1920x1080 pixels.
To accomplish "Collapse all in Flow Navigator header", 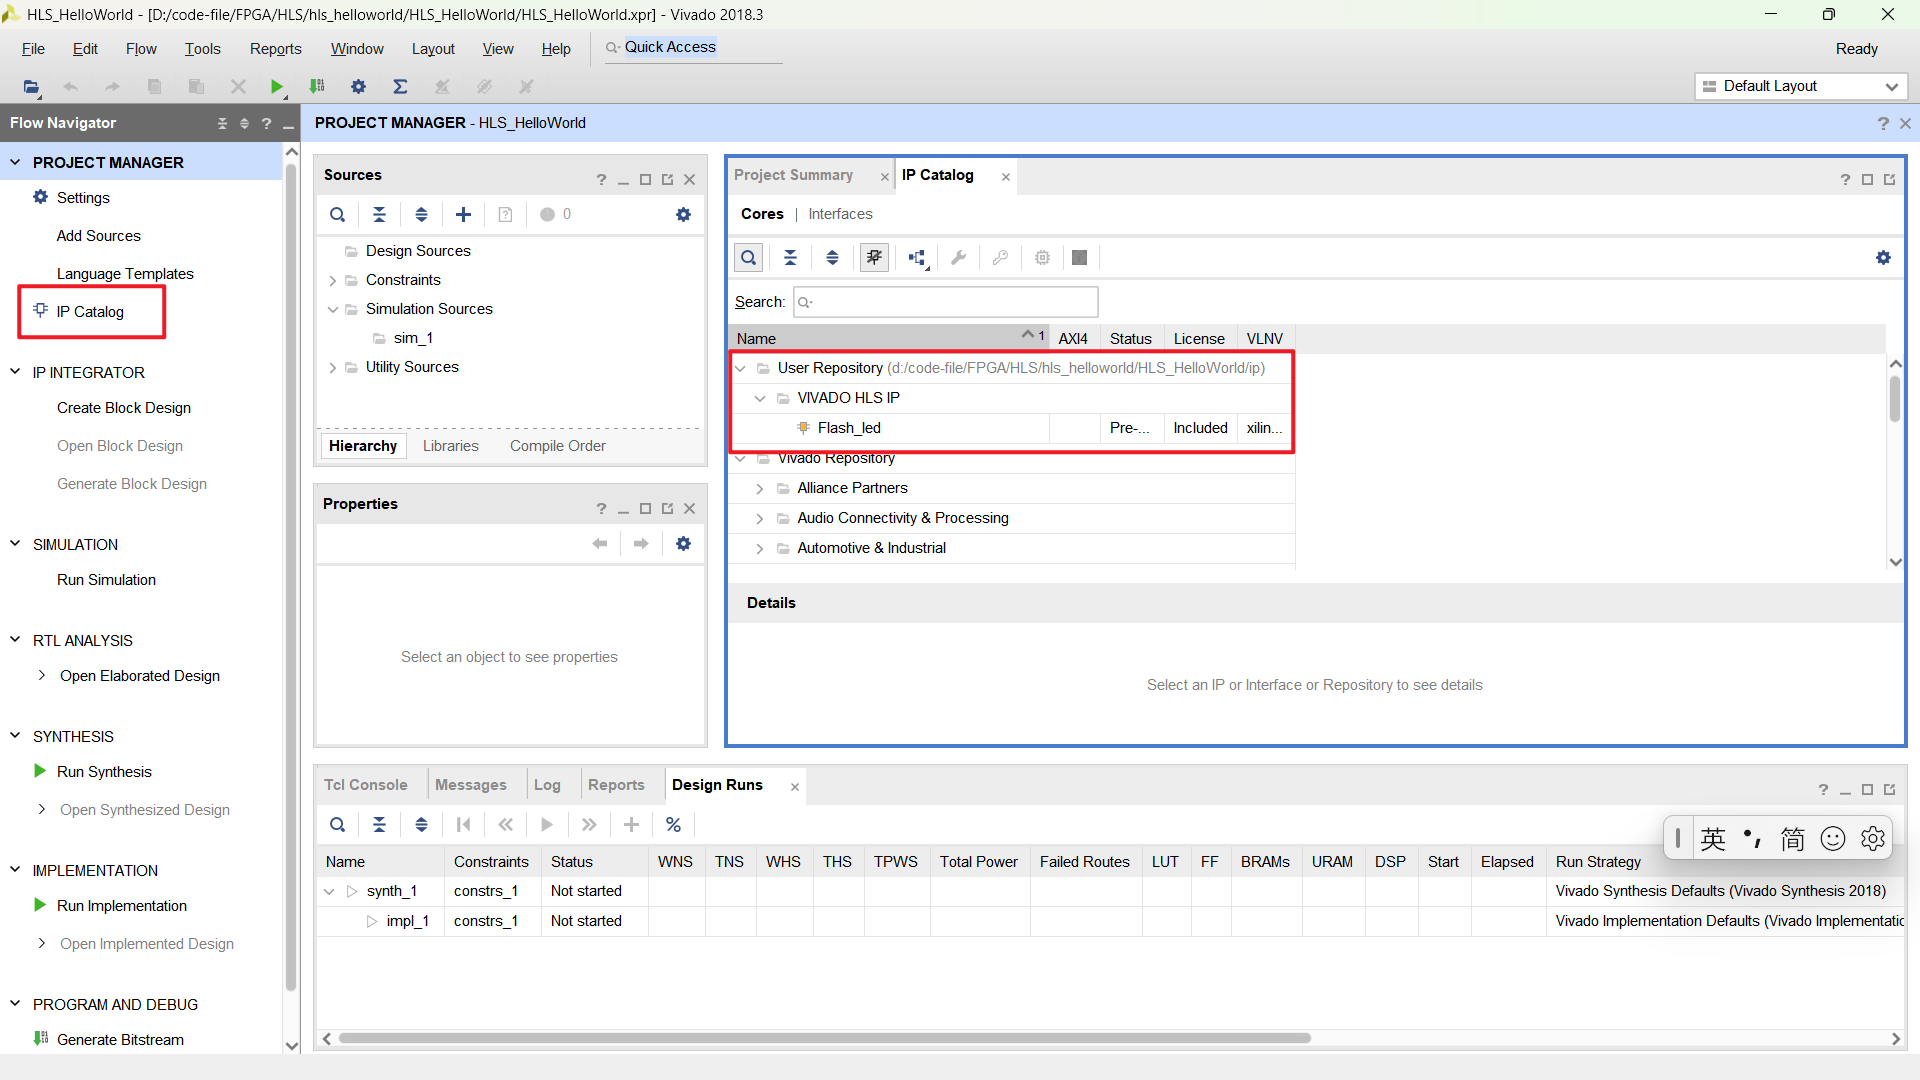I will click(222, 123).
